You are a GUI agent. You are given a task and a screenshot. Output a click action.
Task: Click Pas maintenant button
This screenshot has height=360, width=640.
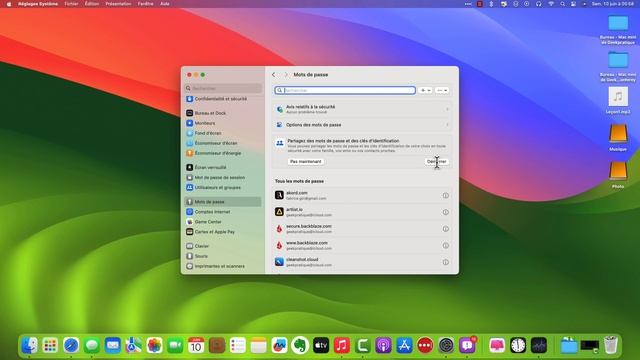click(x=305, y=162)
